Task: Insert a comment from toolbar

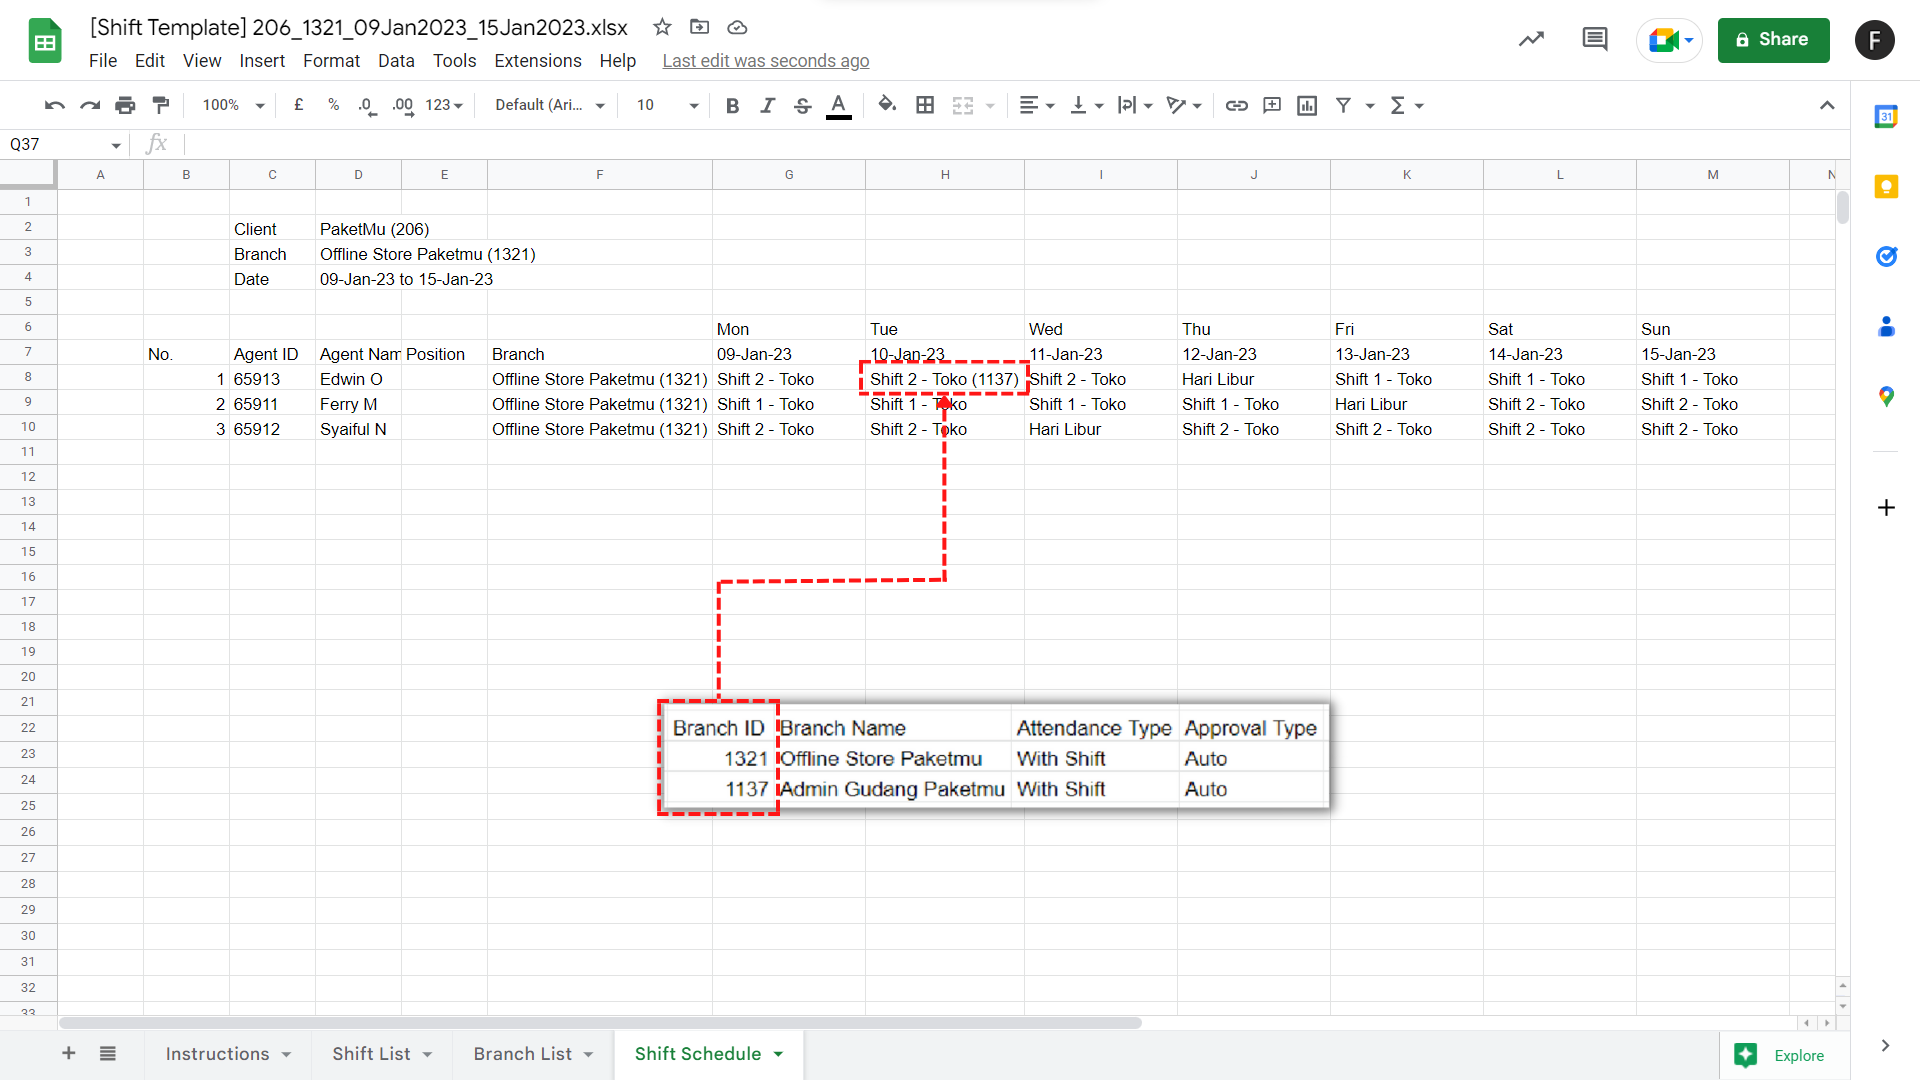Action: (1272, 105)
